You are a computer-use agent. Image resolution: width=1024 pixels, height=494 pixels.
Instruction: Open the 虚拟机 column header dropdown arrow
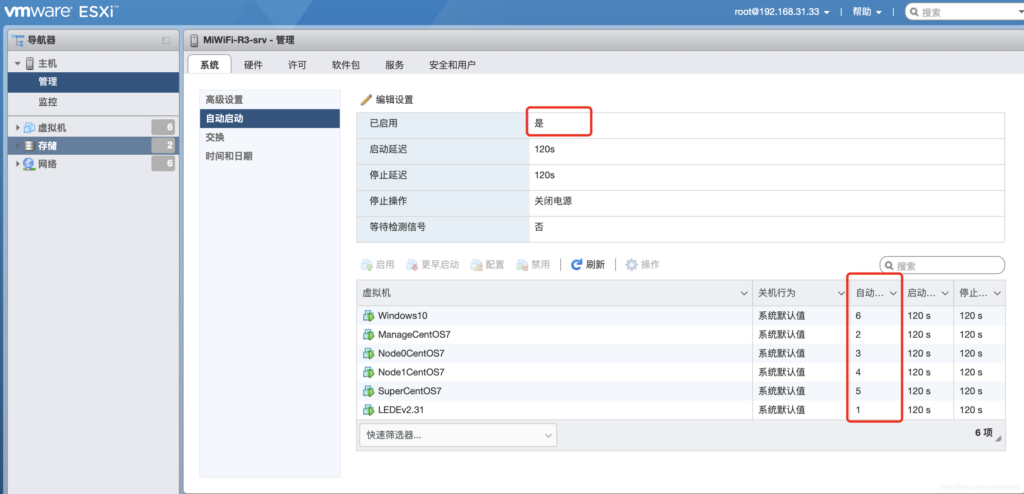(743, 293)
